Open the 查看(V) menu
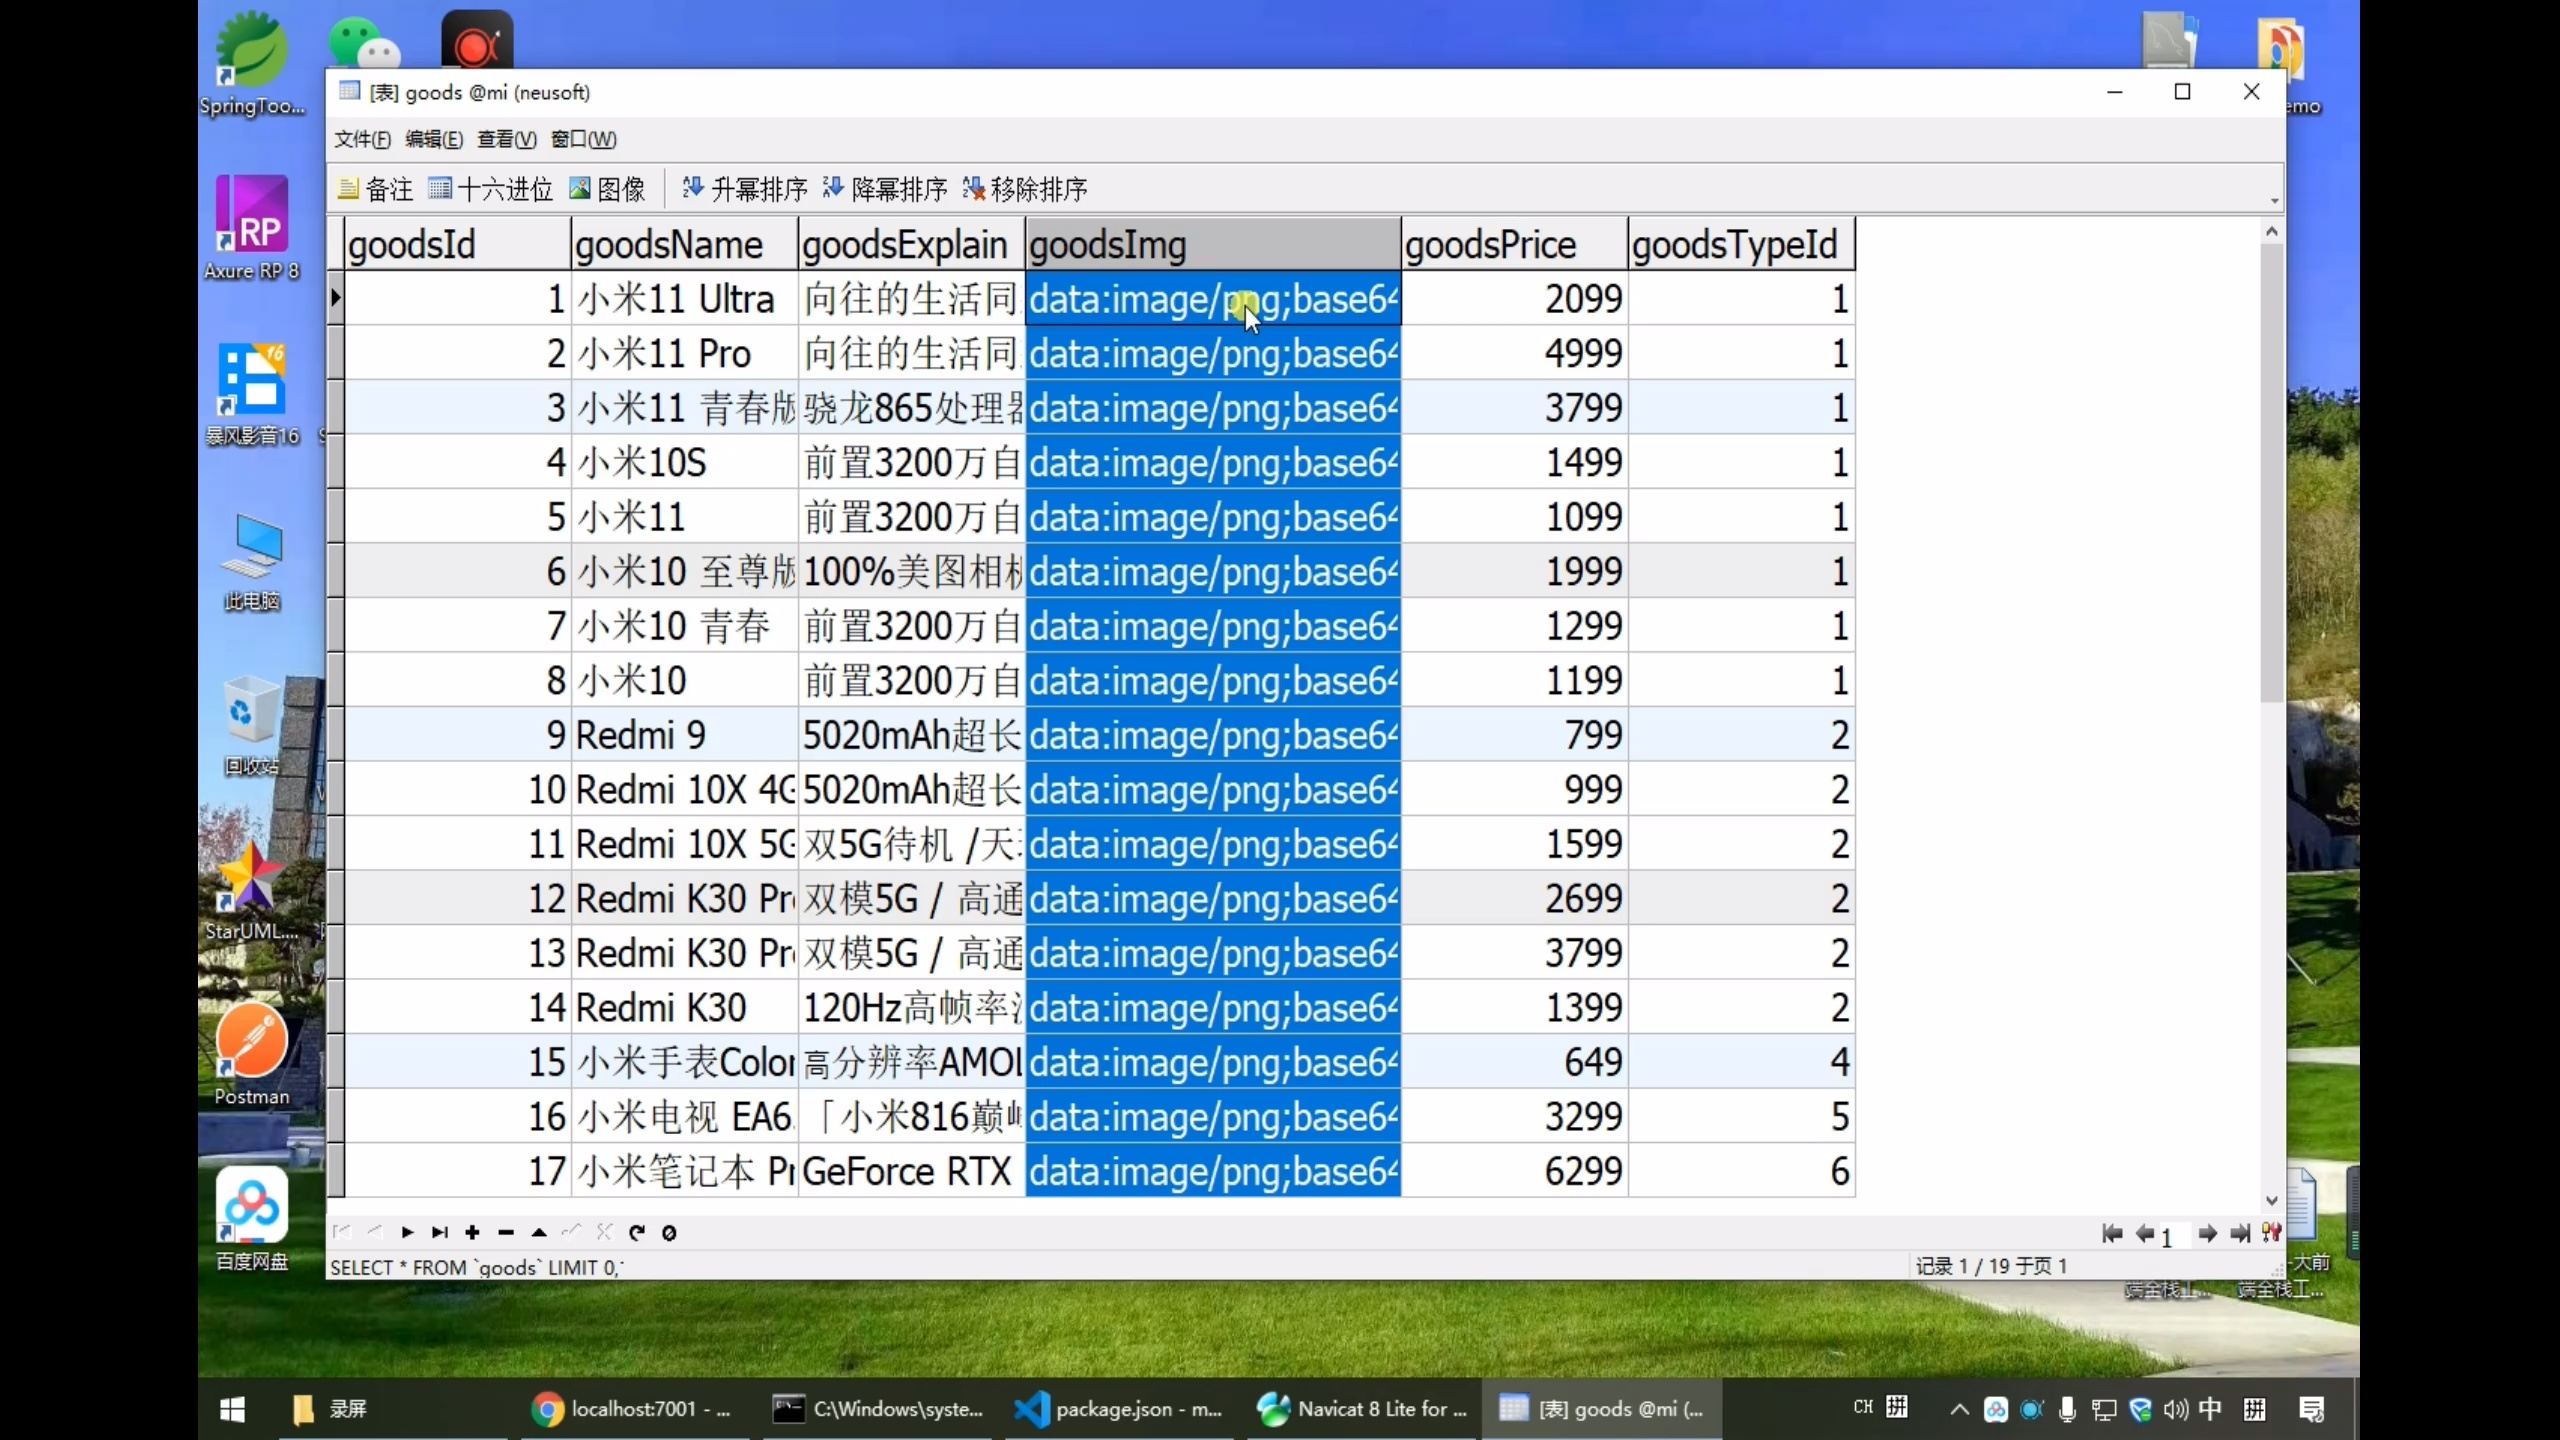 (x=506, y=139)
